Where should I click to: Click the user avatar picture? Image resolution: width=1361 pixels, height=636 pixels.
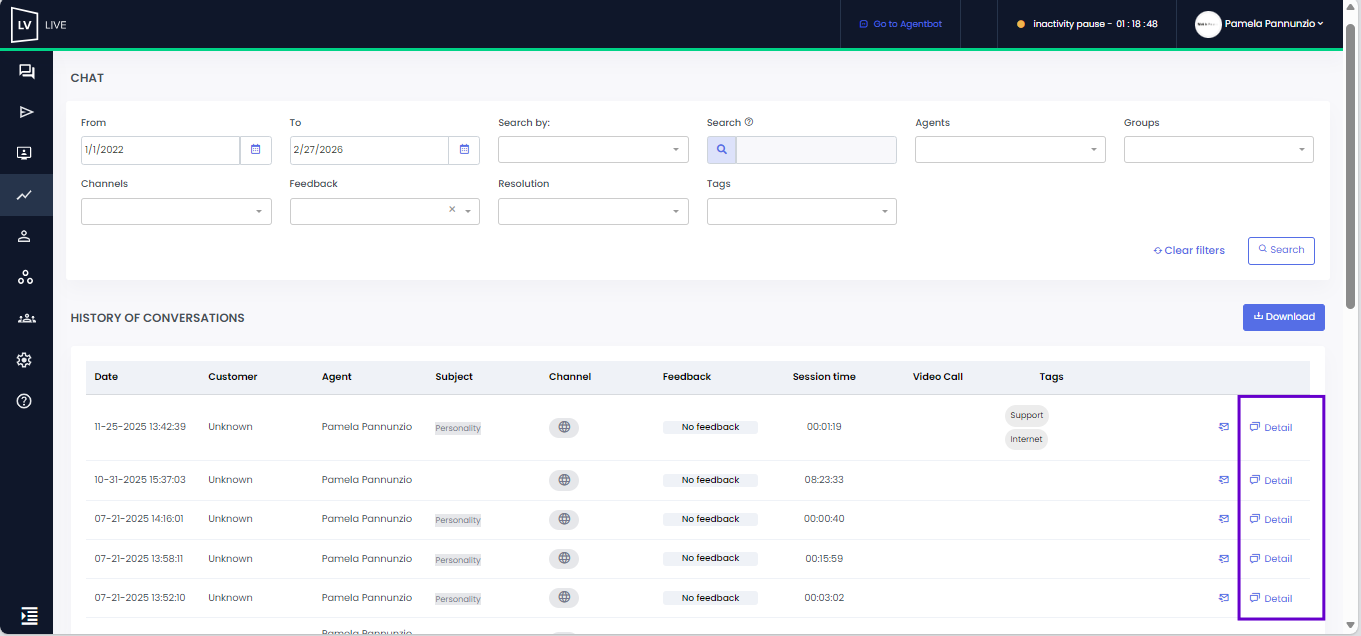[x=1208, y=24]
